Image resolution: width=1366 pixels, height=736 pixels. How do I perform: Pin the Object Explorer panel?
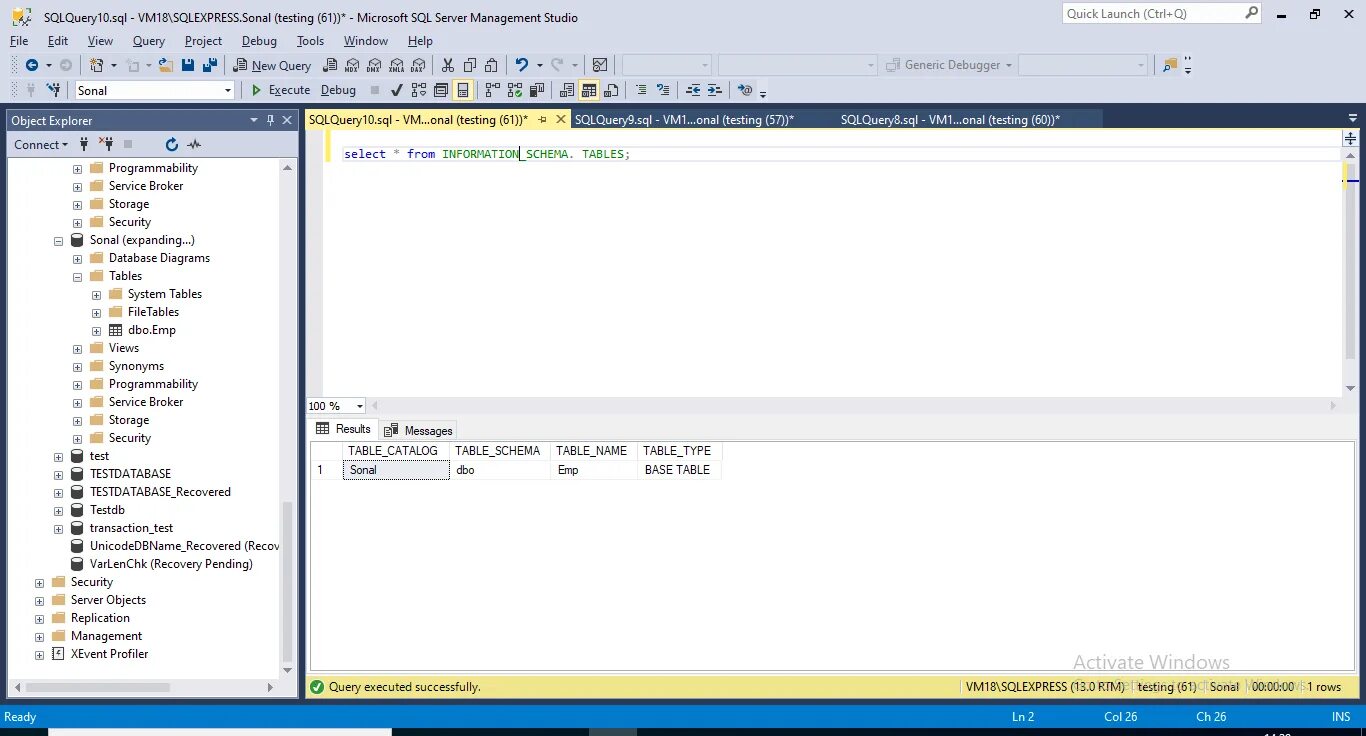point(270,120)
